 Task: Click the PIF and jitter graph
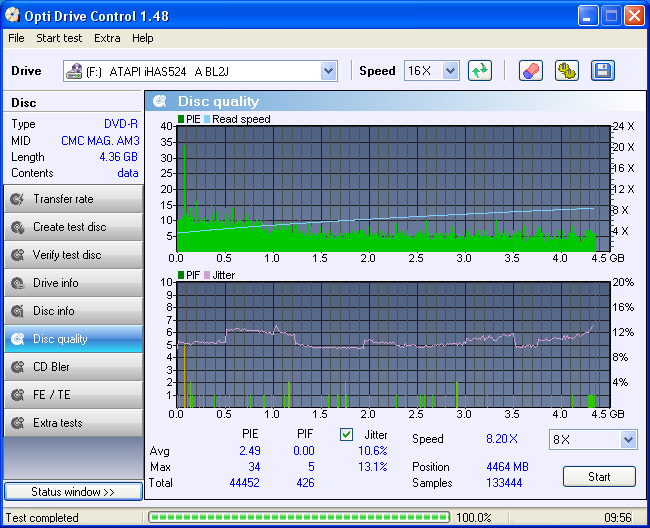click(x=393, y=345)
